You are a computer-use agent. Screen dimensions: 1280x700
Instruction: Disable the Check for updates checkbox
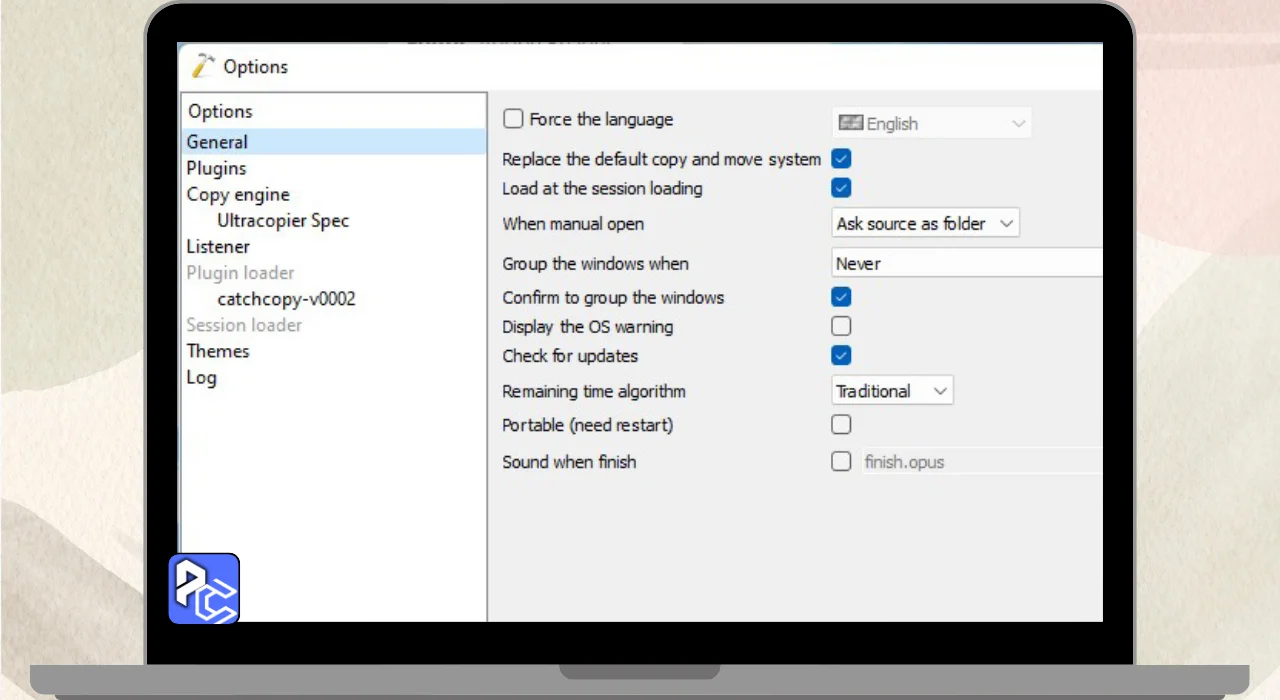[841, 355]
